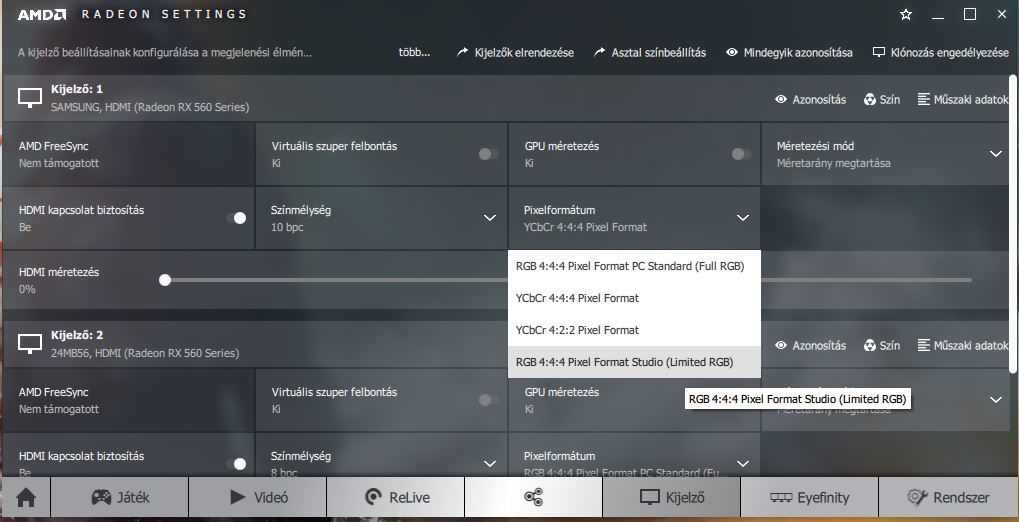The height and width of the screenshot is (522, 1019).
Task: Click Kijelző 1 monitor icon
Action: click(30, 98)
